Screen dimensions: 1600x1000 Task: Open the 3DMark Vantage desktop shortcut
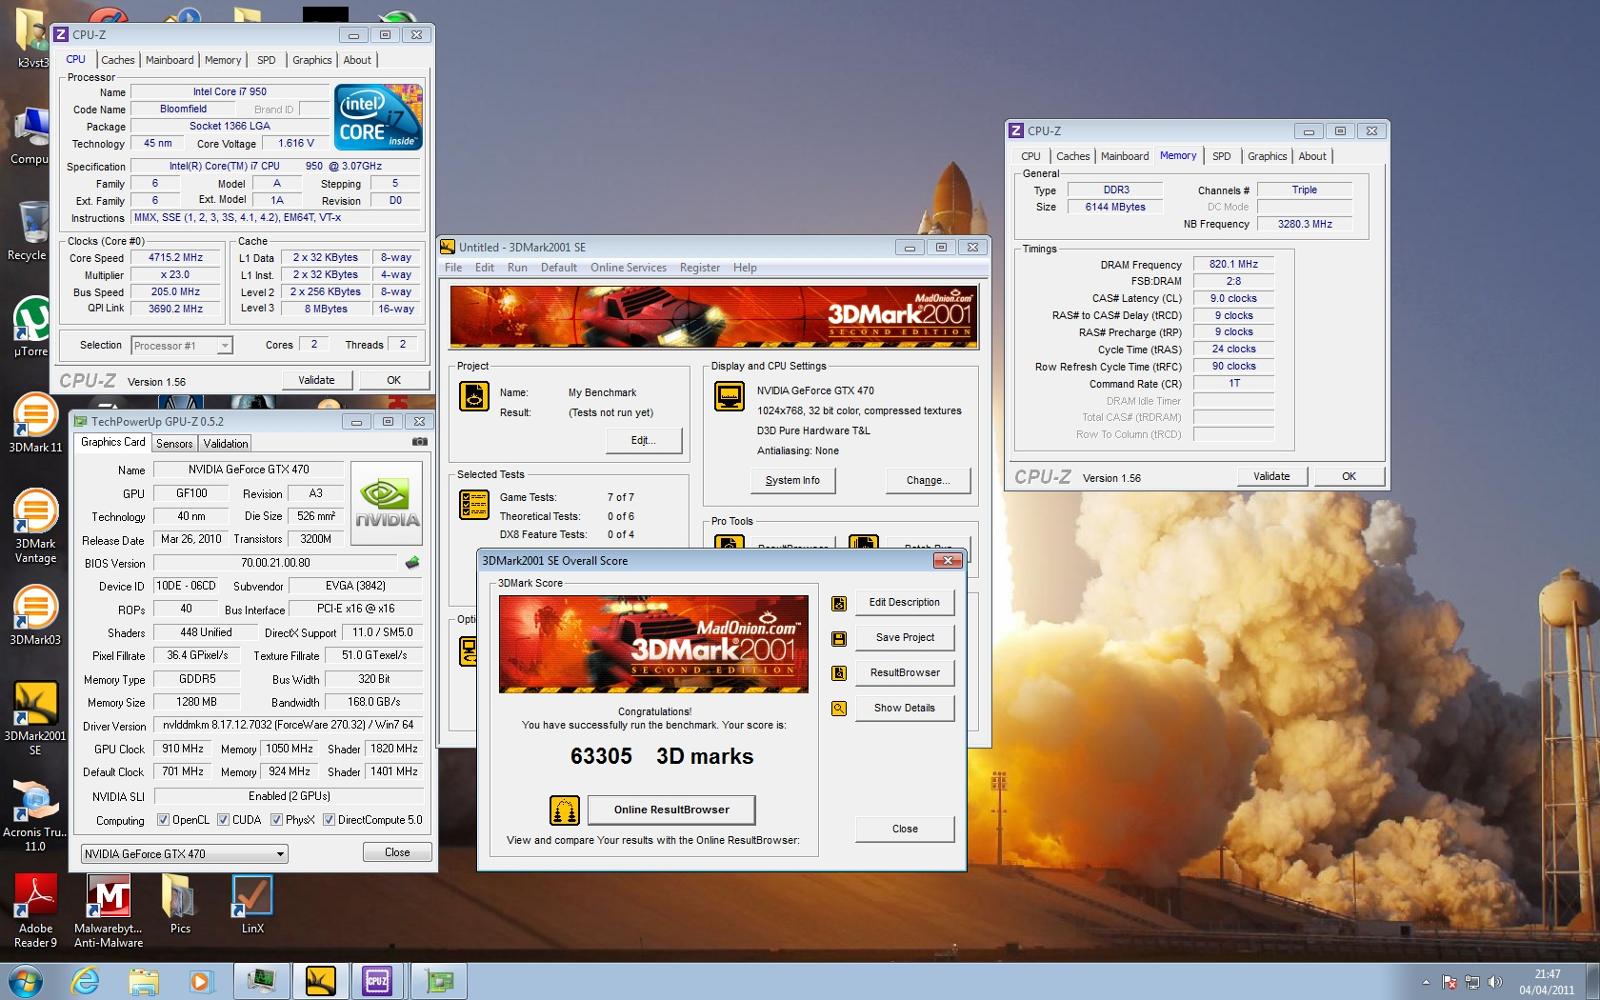pyautogui.click(x=35, y=527)
